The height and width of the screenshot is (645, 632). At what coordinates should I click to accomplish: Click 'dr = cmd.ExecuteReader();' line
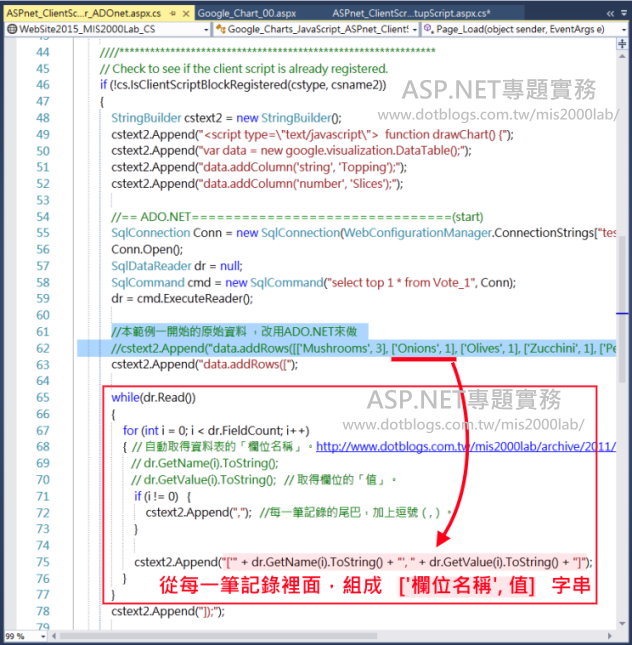pyautogui.click(x=182, y=299)
